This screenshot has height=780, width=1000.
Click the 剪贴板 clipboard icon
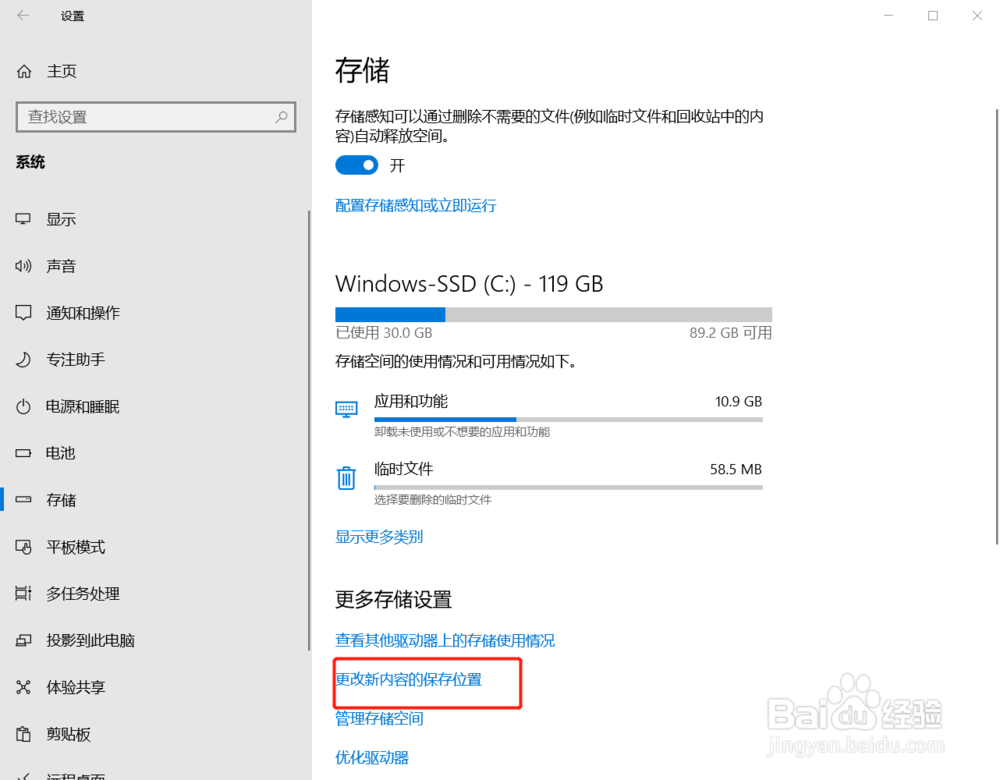[x=23, y=734]
